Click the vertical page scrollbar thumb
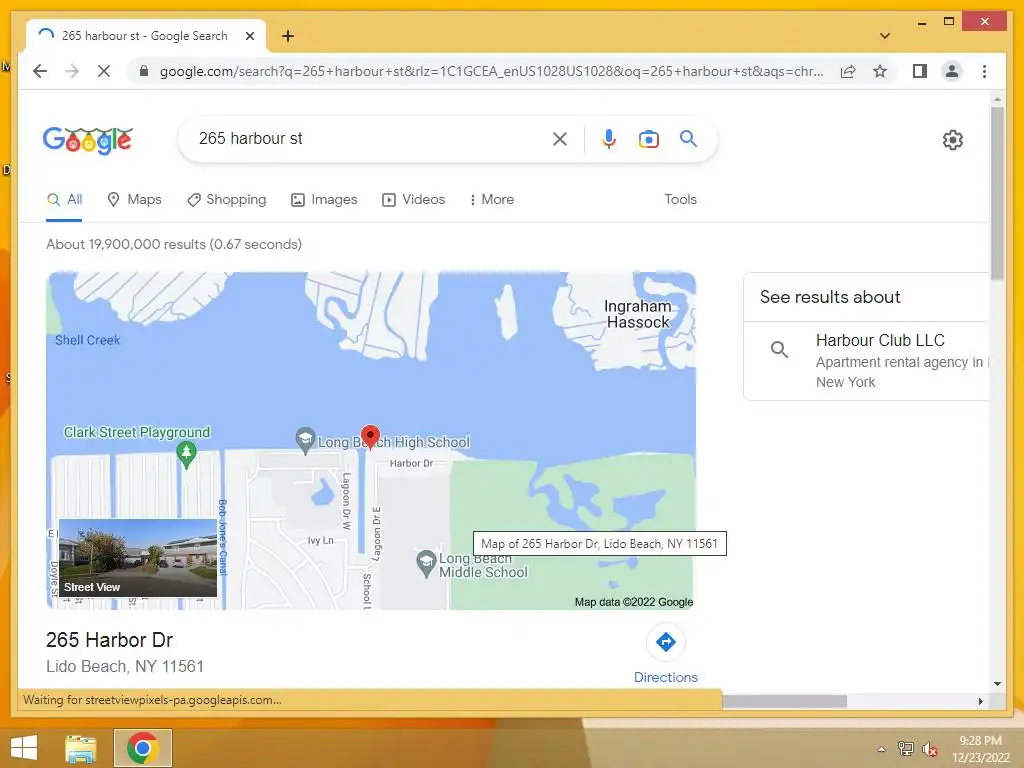The width and height of the screenshot is (1024, 768). click(997, 193)
